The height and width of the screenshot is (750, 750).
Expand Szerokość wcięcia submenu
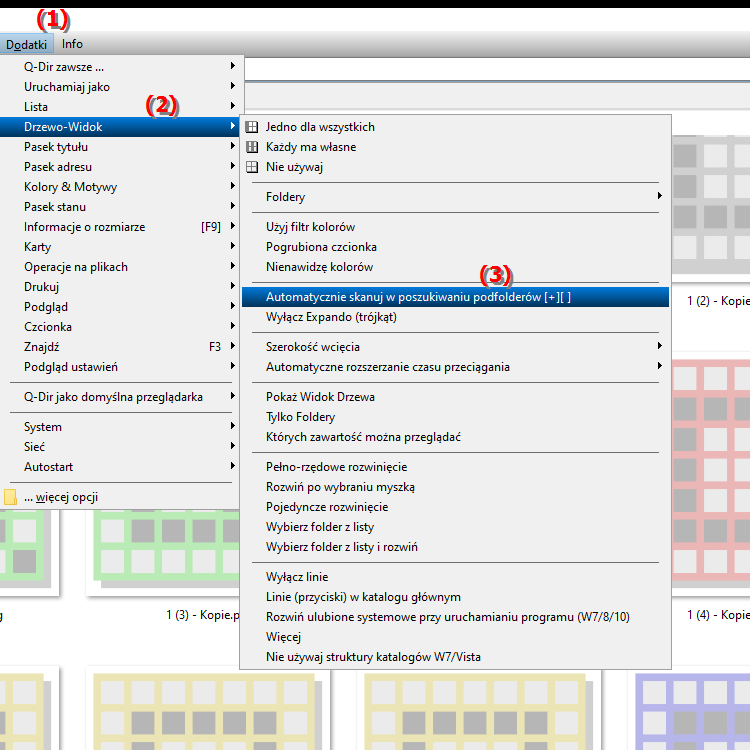(x=455, y=347)
